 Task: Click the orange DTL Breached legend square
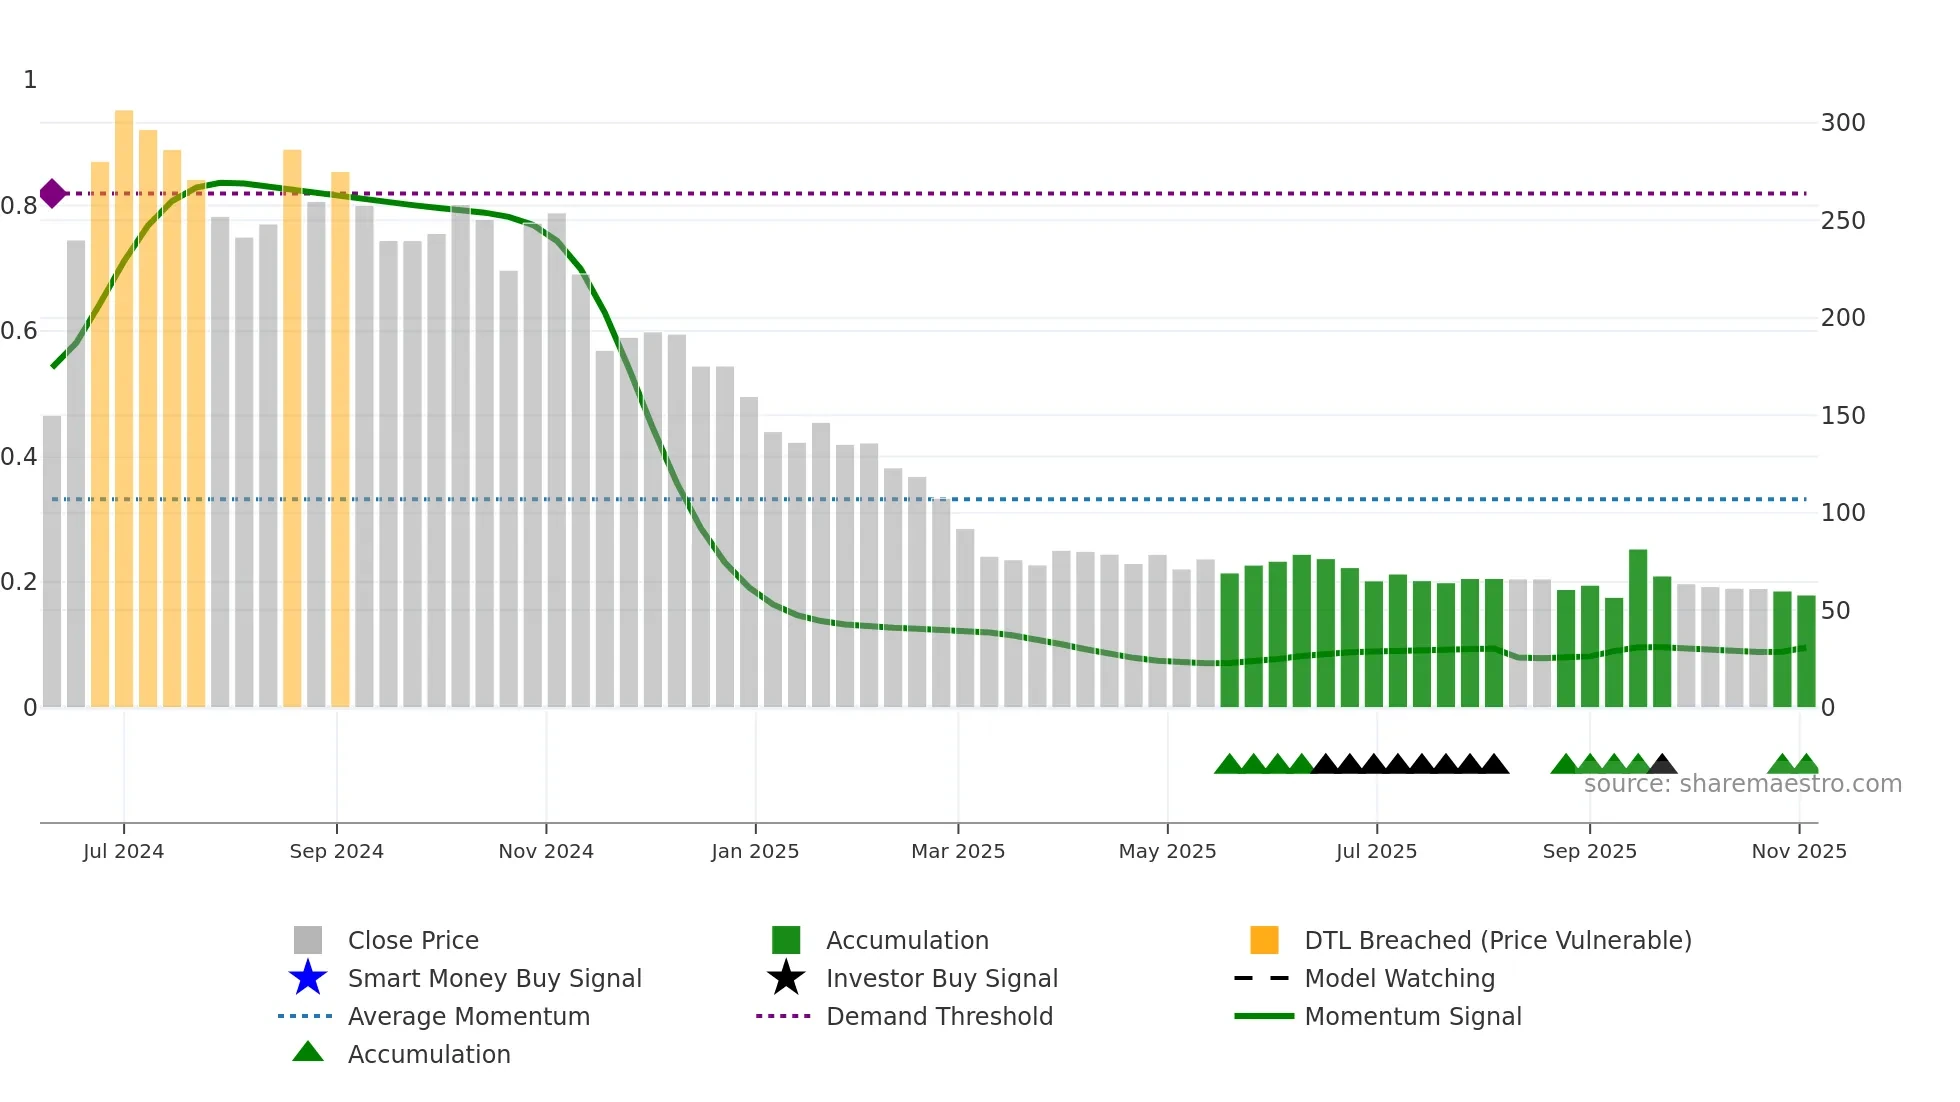[1264, 940]
